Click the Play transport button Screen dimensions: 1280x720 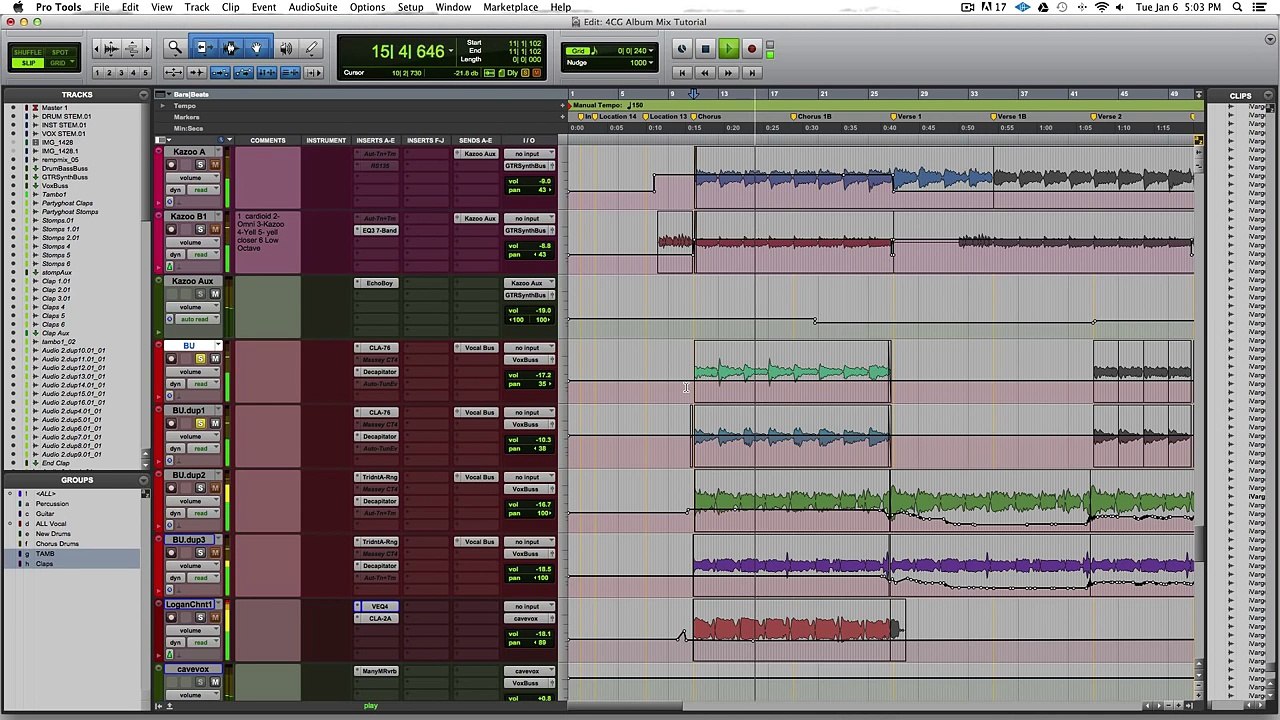pyautogui.click(x=728, y=49)
